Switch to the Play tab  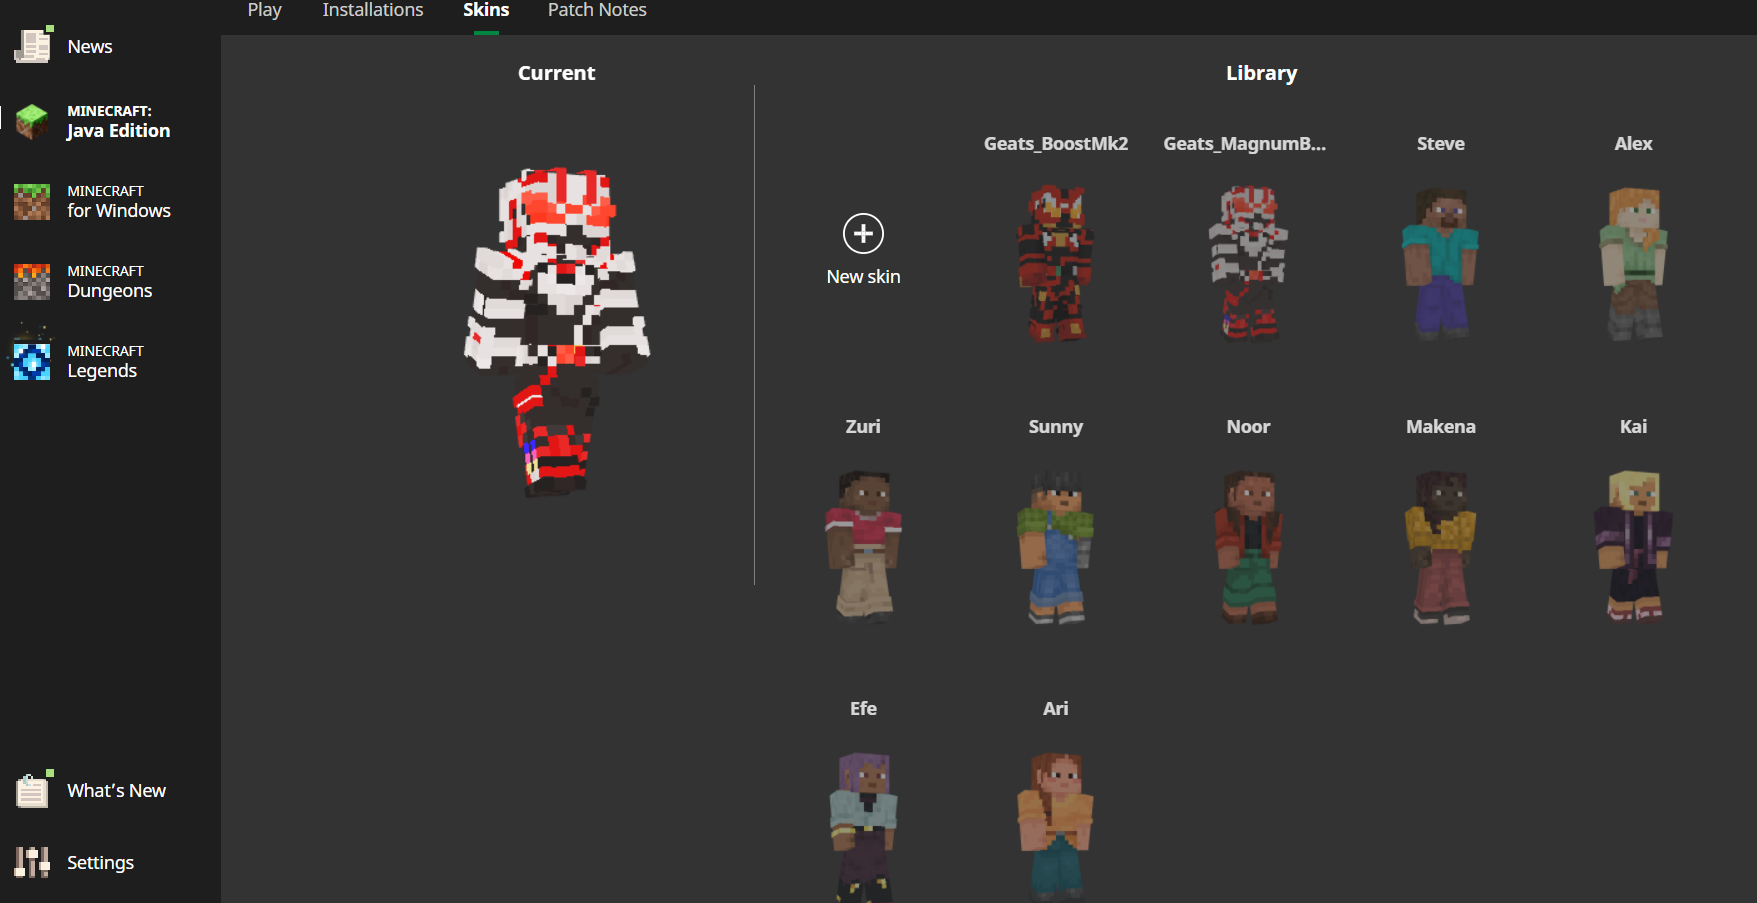point(265,10)
